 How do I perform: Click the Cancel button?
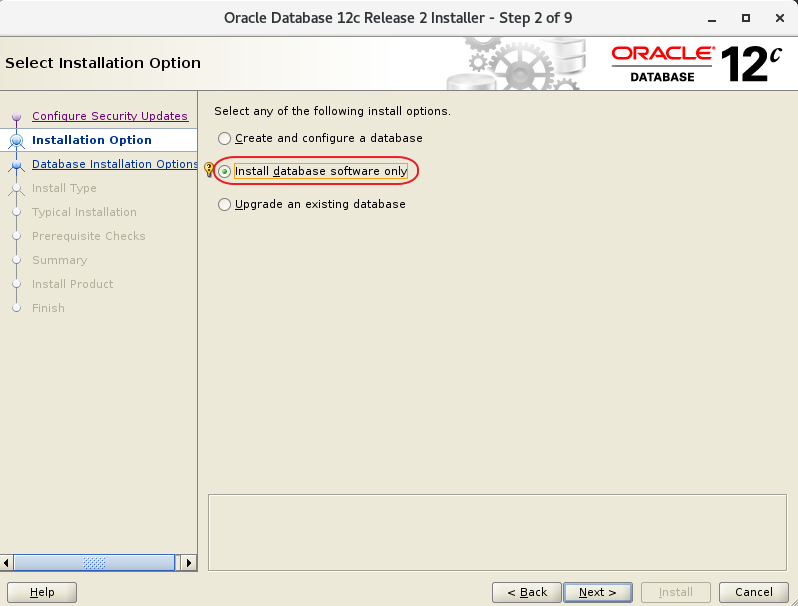pyautogui.click(x=754, y=592)
